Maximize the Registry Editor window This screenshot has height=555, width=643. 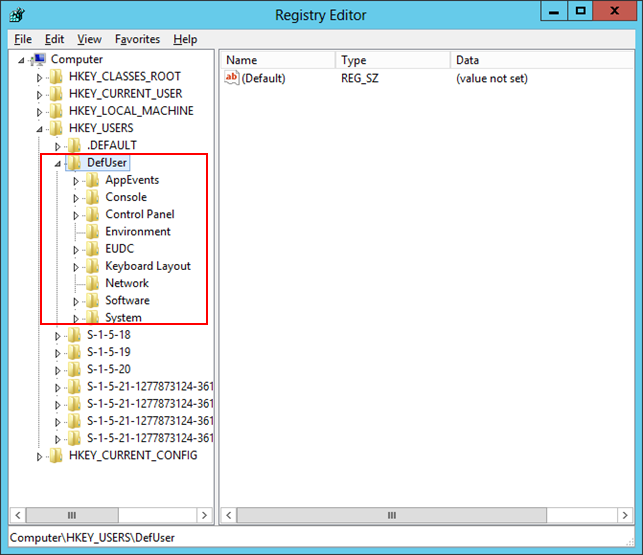coord(580,11)
